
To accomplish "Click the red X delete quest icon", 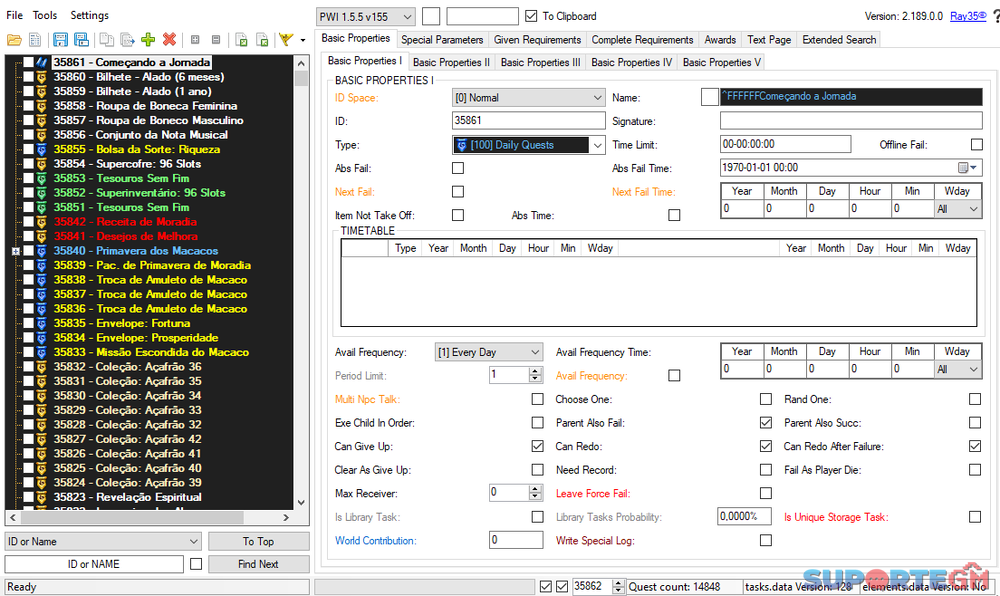I will click(x=169, y=40).
